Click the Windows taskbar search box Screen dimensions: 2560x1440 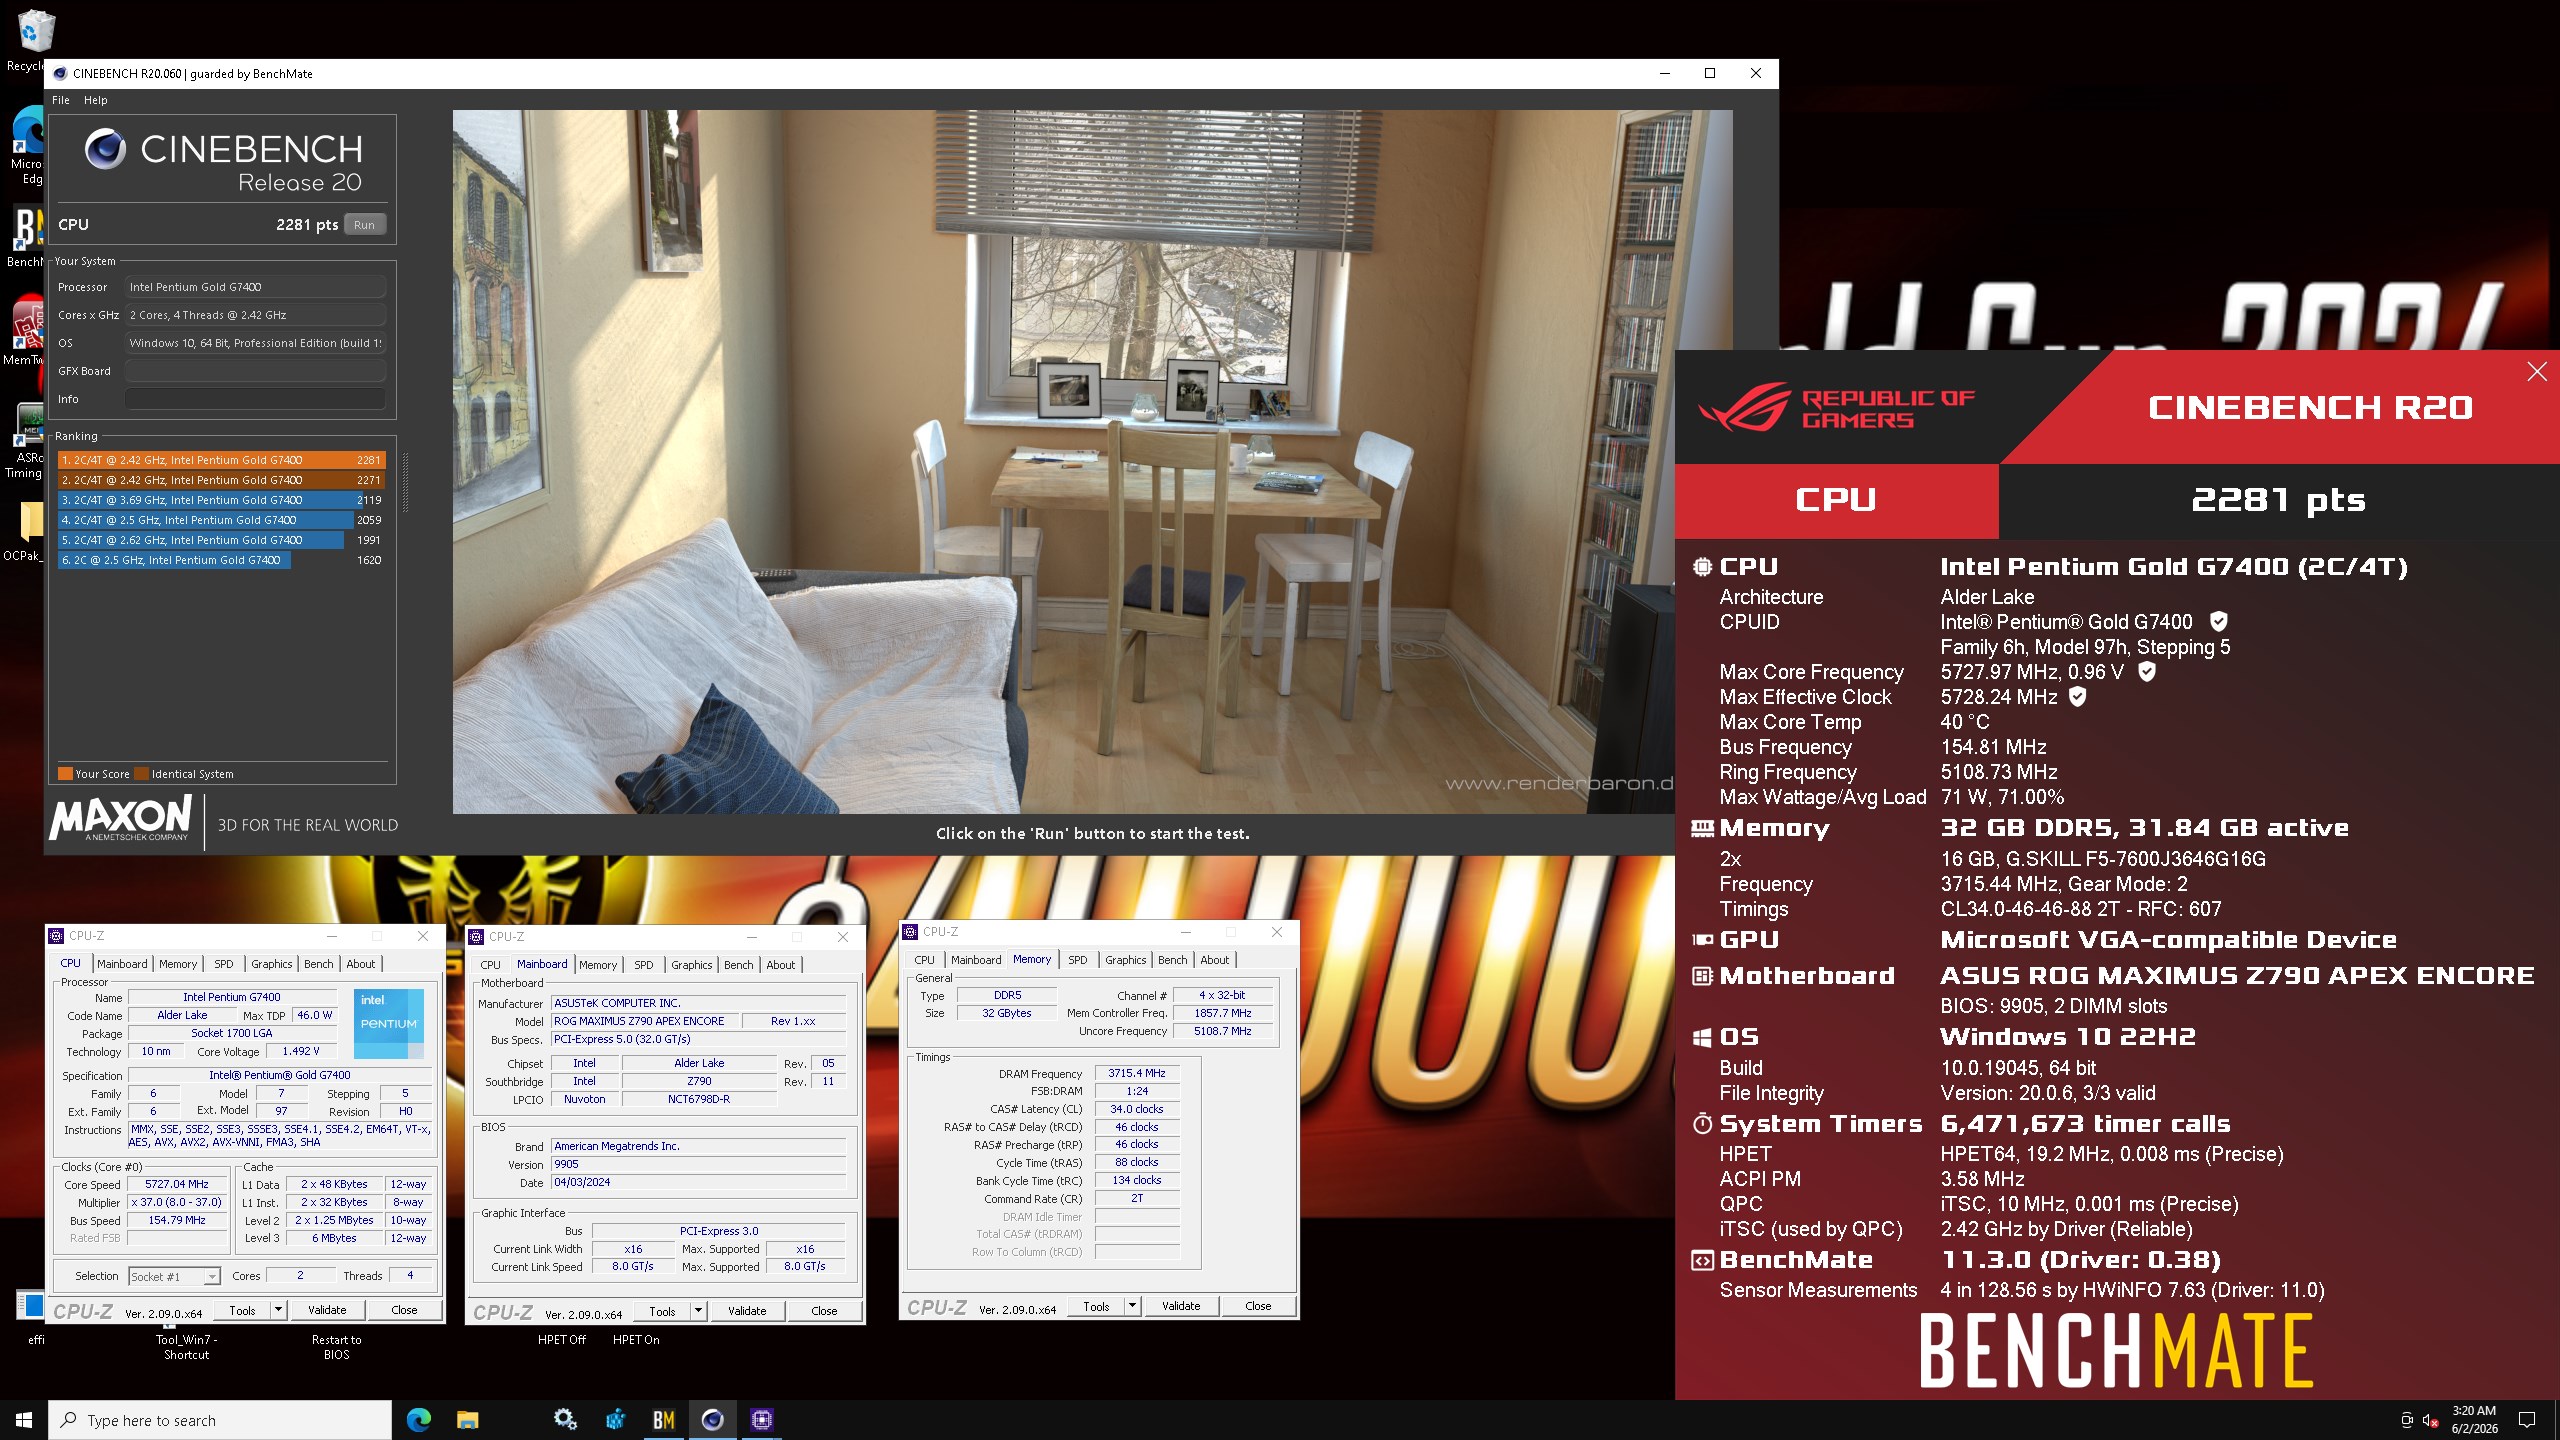220,1420
